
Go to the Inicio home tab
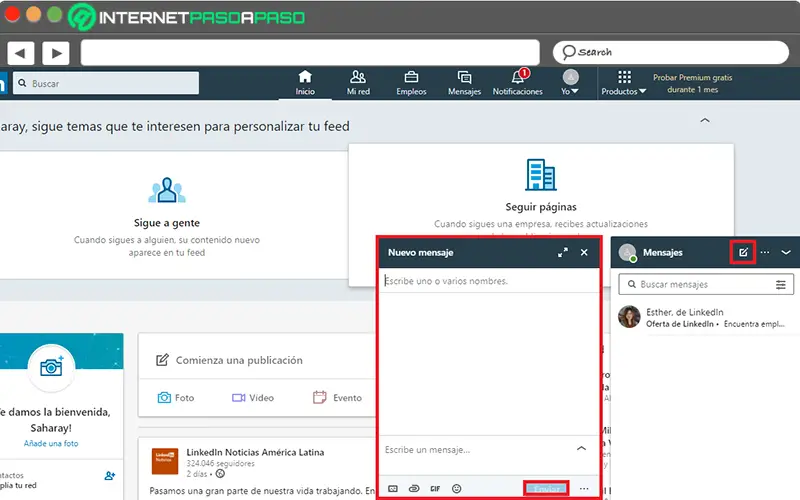305,83
